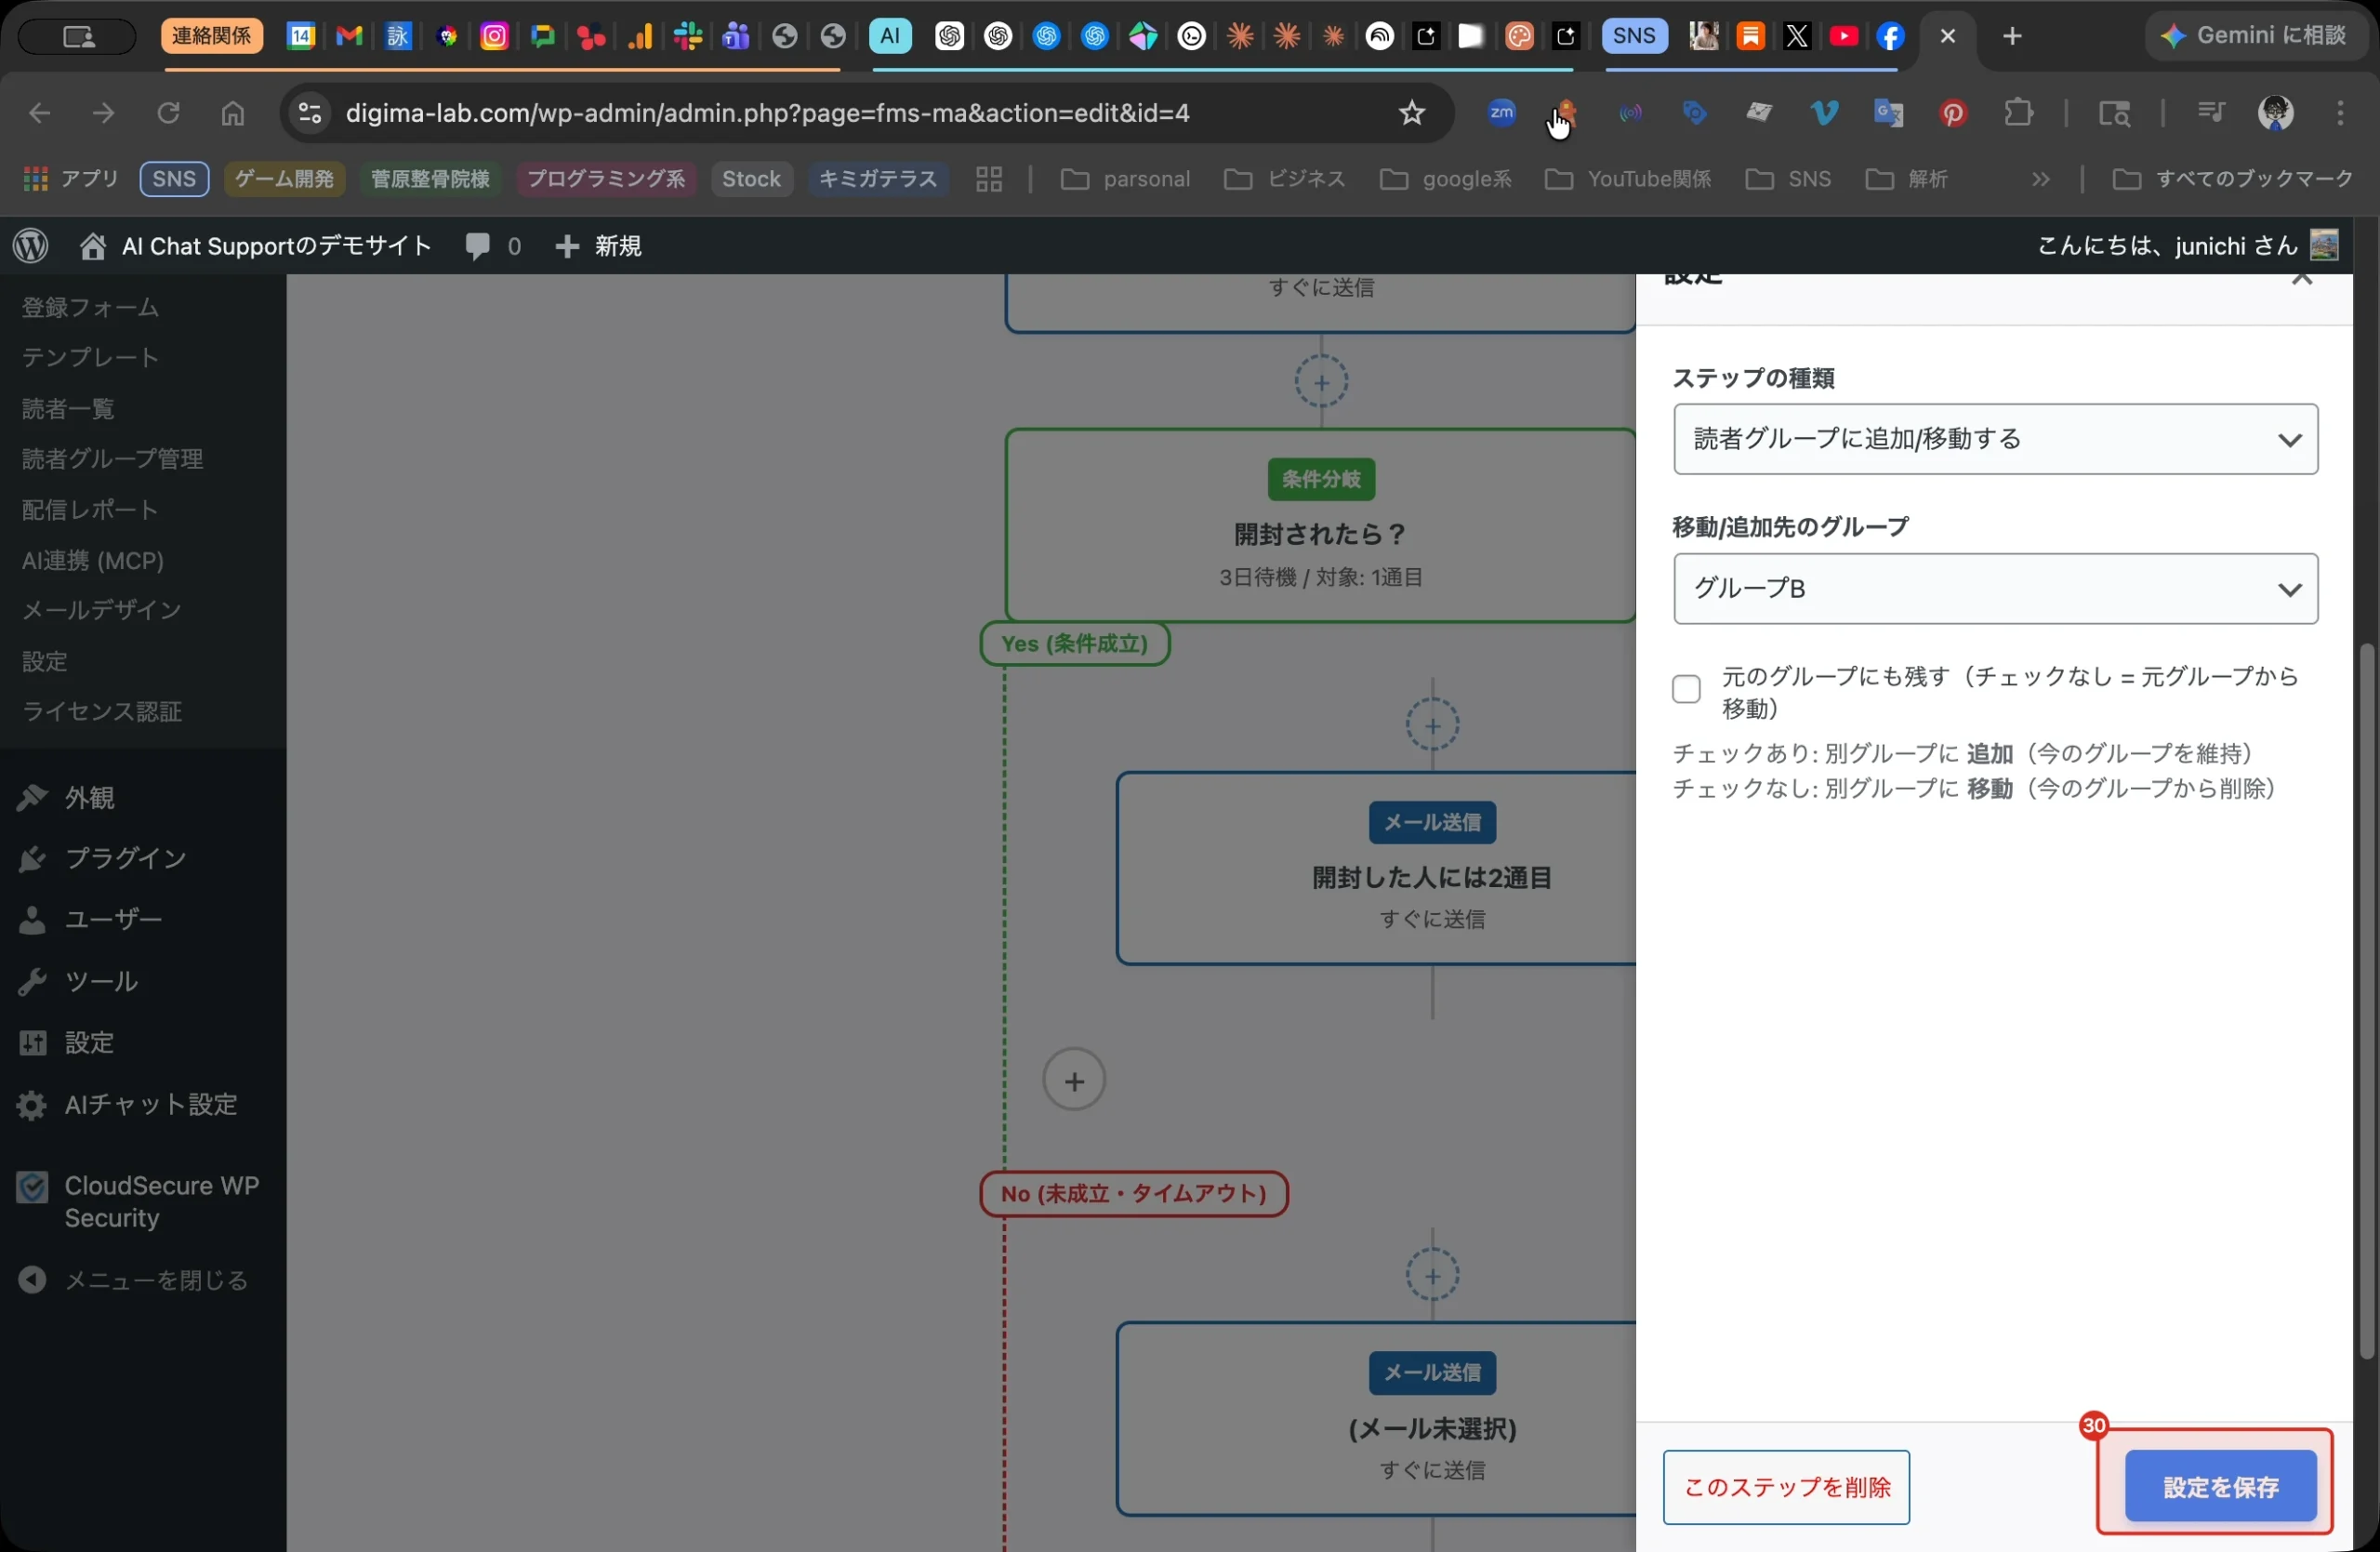This screenshot has height=1552, width=2380.
Task: Open the comments bubble icon in the admin bar
Action: pos(492,245)
